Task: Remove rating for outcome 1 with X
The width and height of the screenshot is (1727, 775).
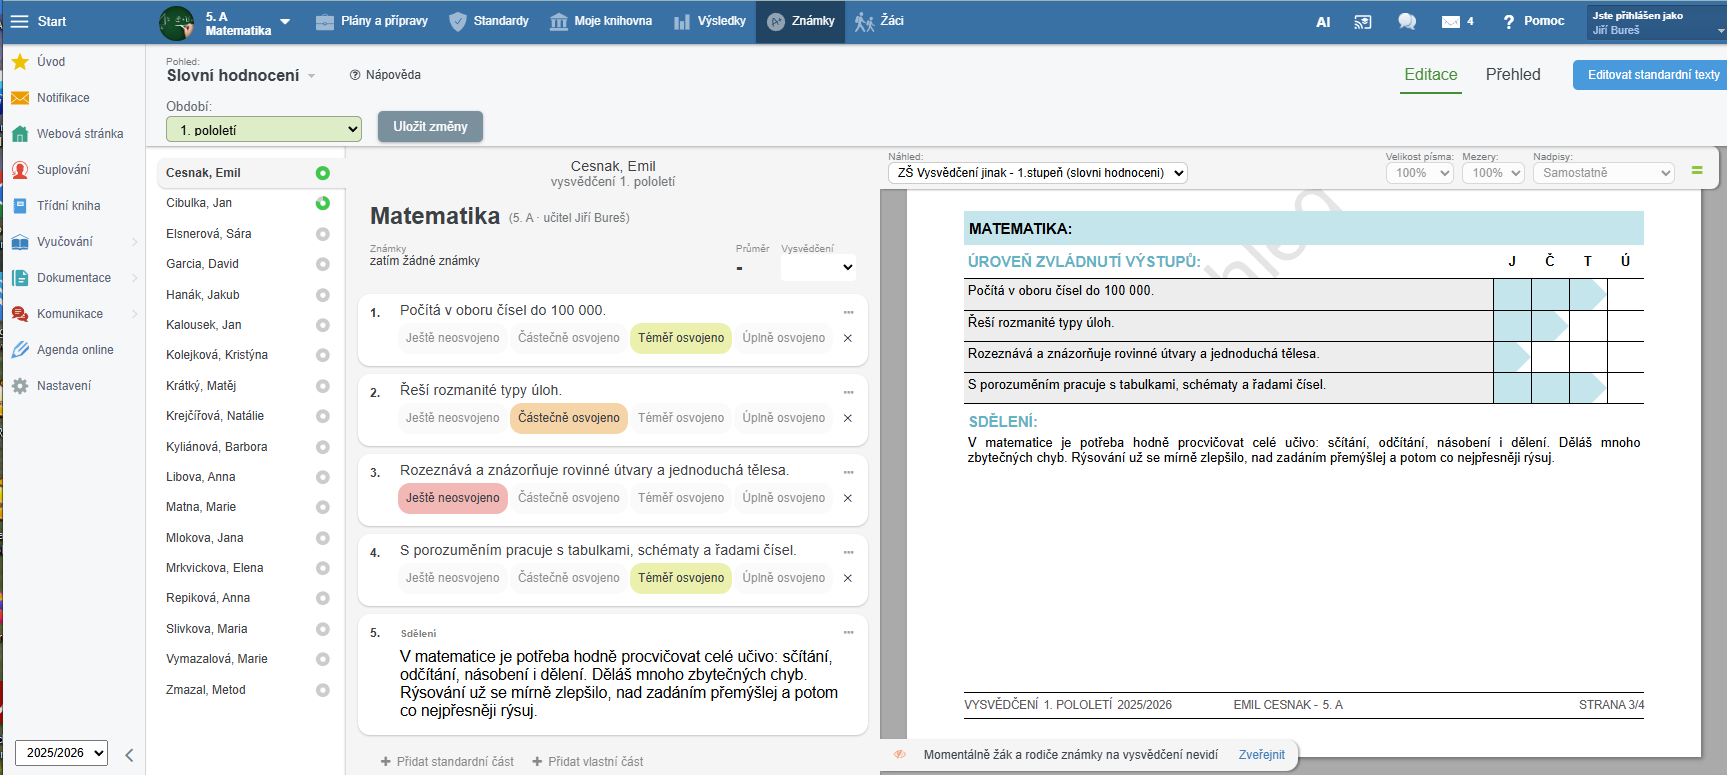Action: coord(848,338)
